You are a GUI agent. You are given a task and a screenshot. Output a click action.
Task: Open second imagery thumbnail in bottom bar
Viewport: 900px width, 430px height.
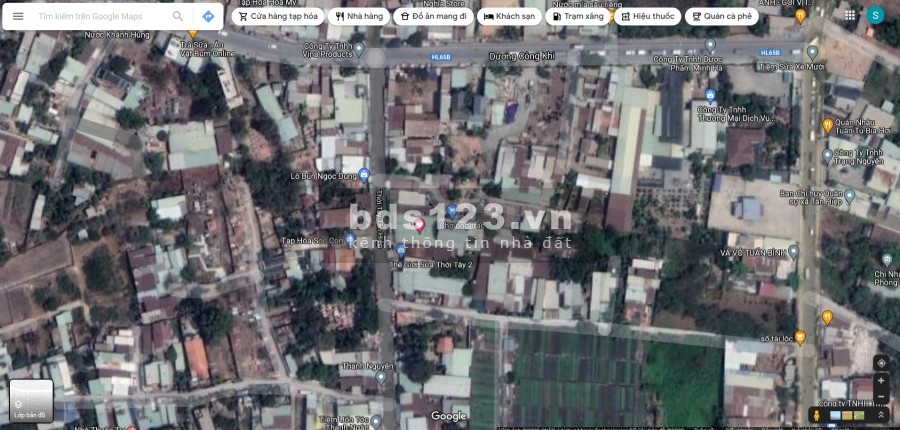click(x=848, y=415)
